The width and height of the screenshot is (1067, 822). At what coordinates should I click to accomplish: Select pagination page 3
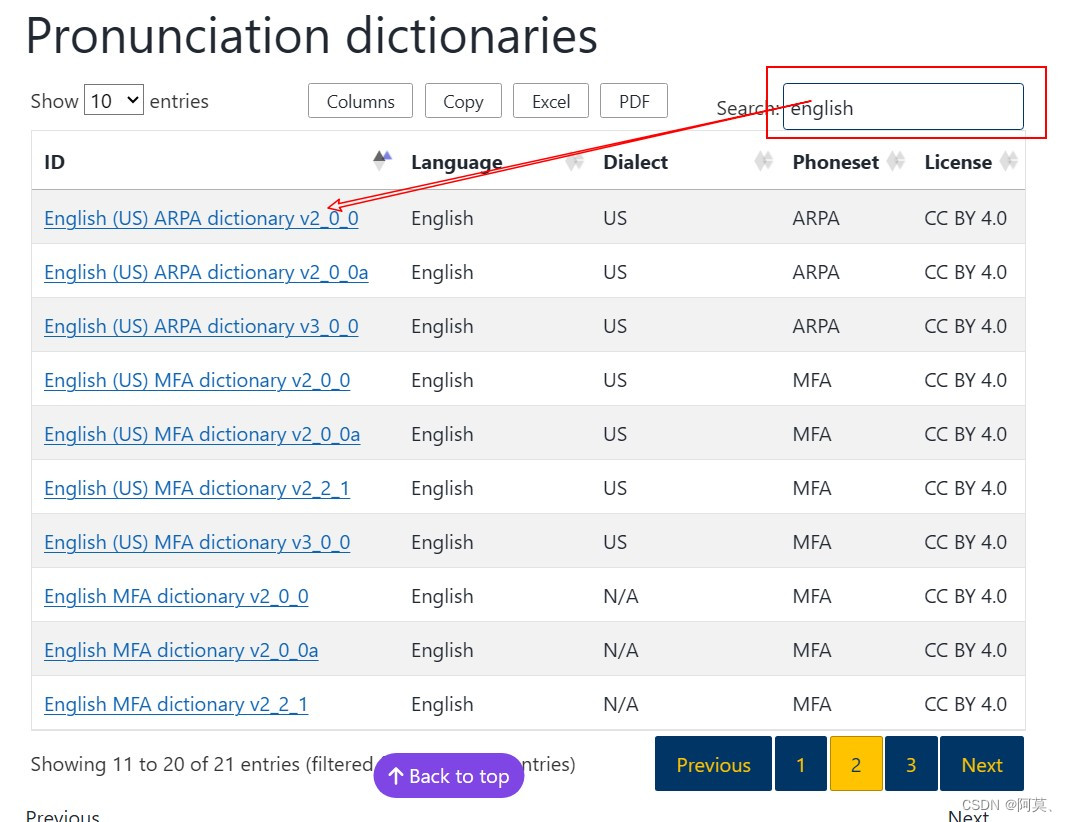[x=911, y=763]
